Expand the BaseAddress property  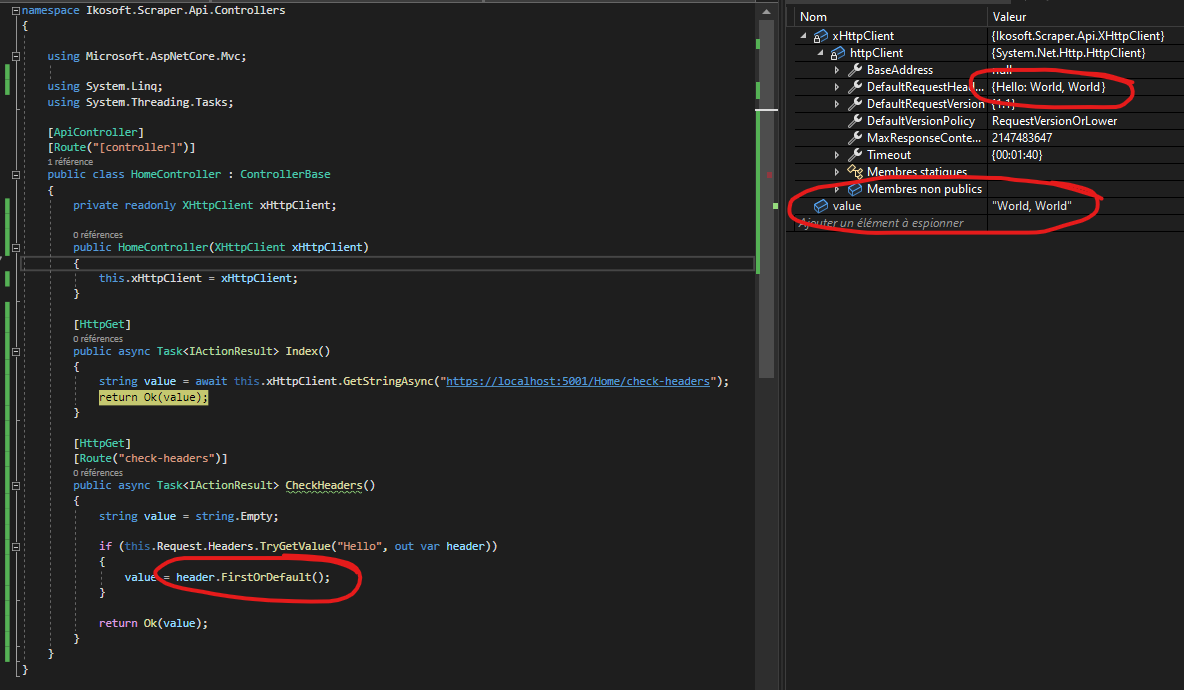click(x=837, y=70)
